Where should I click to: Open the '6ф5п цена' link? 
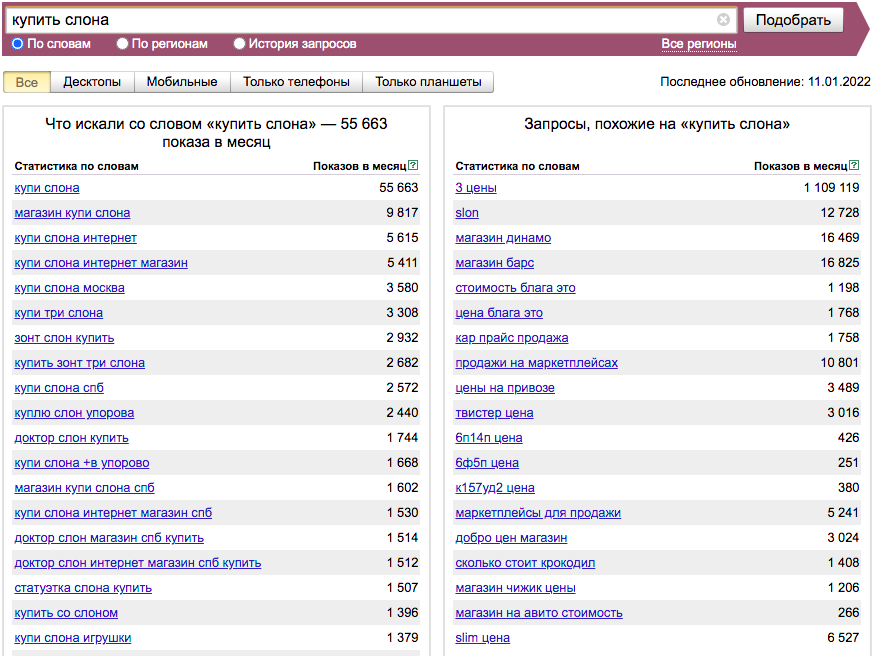(x=487, y=463)
